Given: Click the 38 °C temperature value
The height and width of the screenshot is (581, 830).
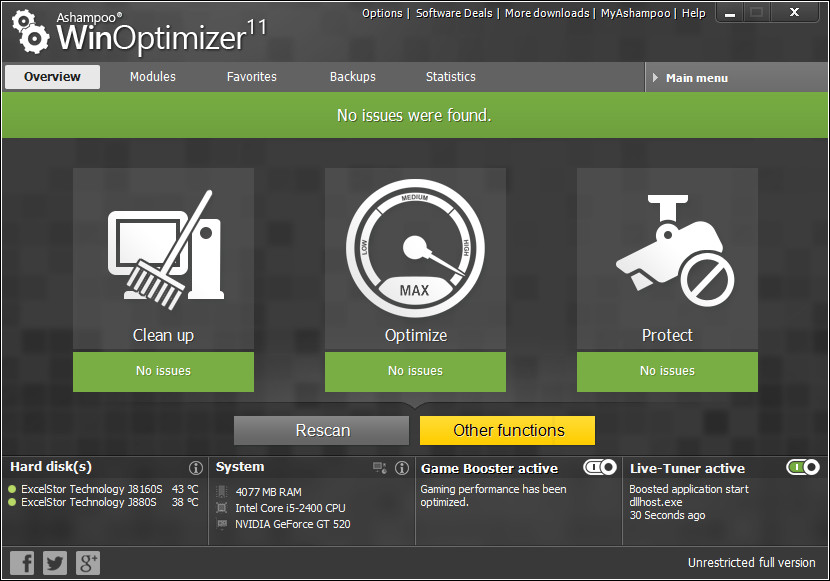Looking at the screenshot, I should point(185,502).
